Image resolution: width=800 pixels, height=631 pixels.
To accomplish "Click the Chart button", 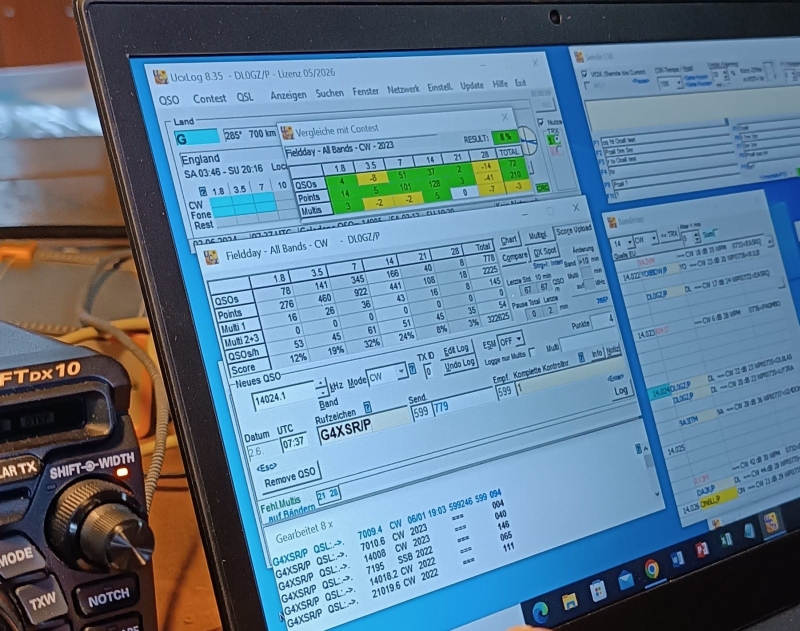I will (508, 240).
